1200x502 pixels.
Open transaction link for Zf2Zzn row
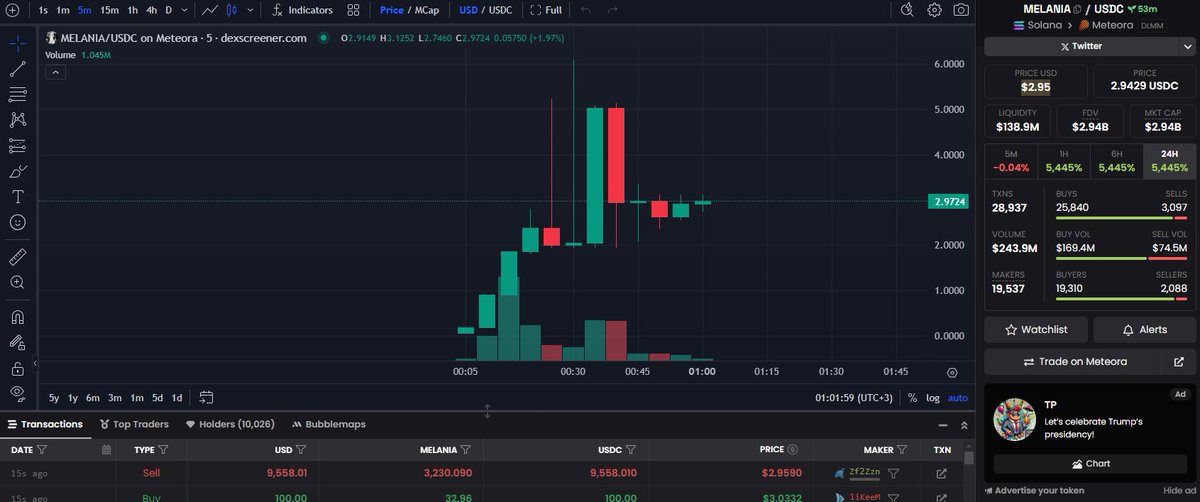pyautogui.click(x=942, y=473)
